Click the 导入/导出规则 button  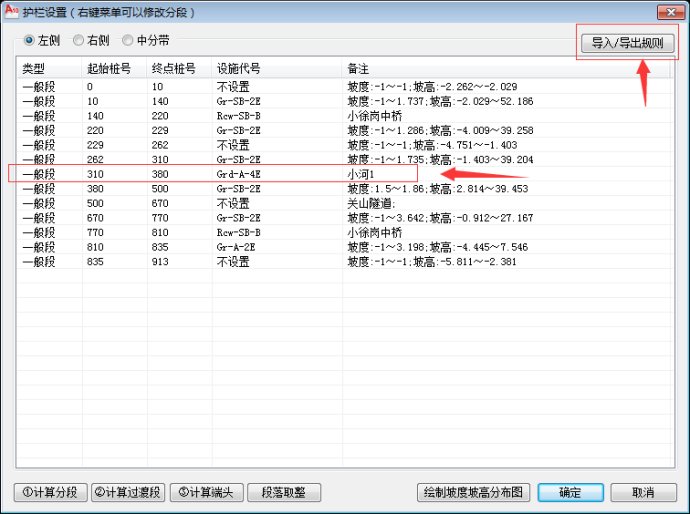tap(627, 44)
